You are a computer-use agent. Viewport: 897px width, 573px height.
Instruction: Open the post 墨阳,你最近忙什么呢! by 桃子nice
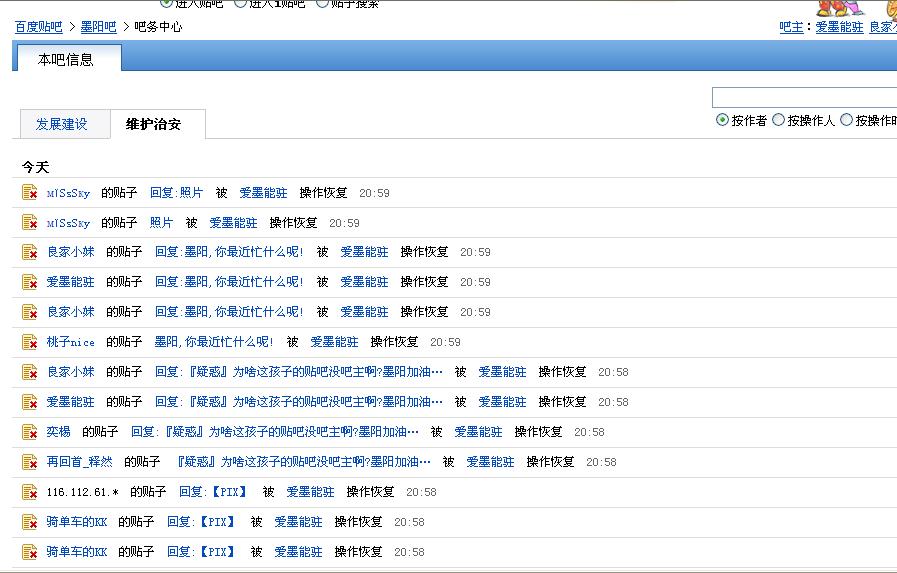coord(214,342)
